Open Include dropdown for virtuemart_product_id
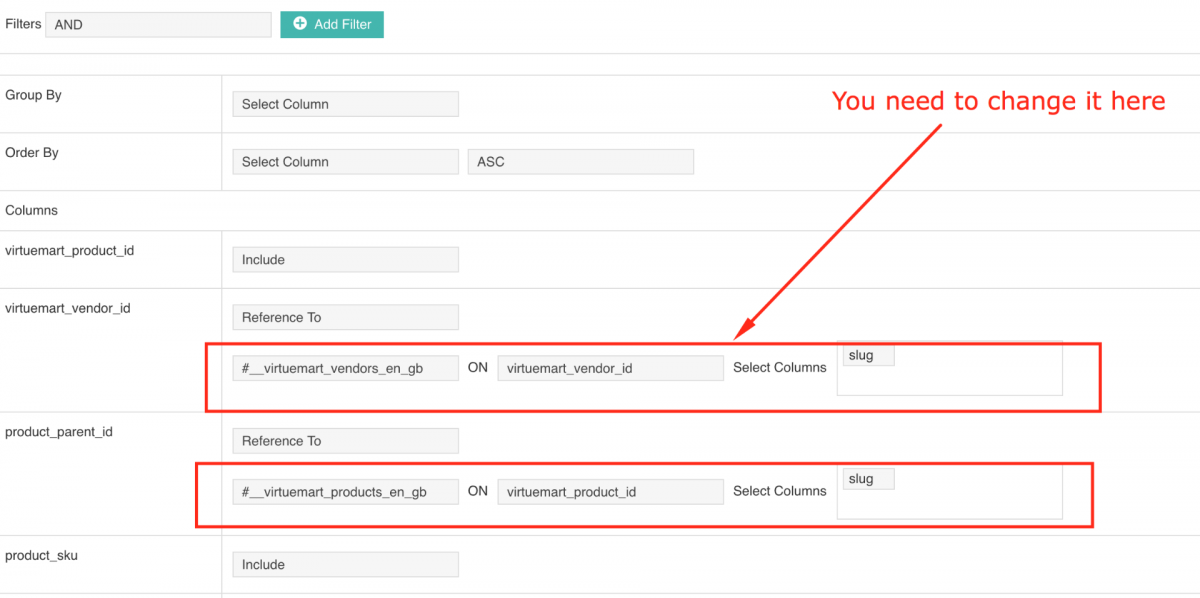This screenshot has height=598, width=1200. point(345,260)
